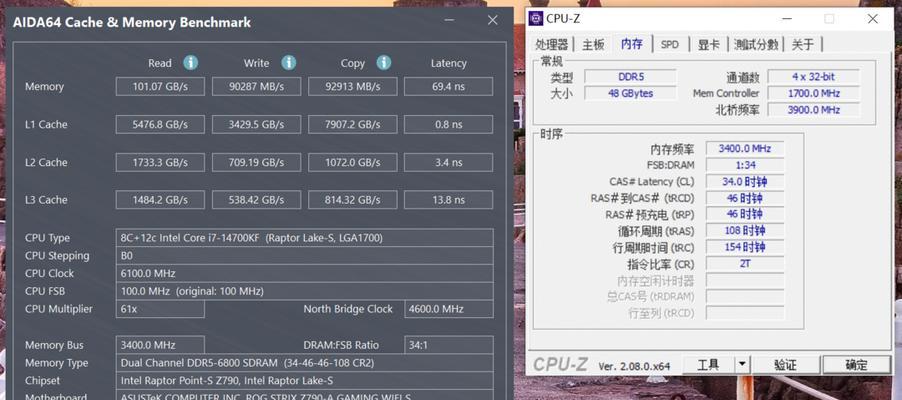Click the L3 Cache Read value 1484.2 GB/s
This screenshot has width=902, height=400.
coord(160,200)
